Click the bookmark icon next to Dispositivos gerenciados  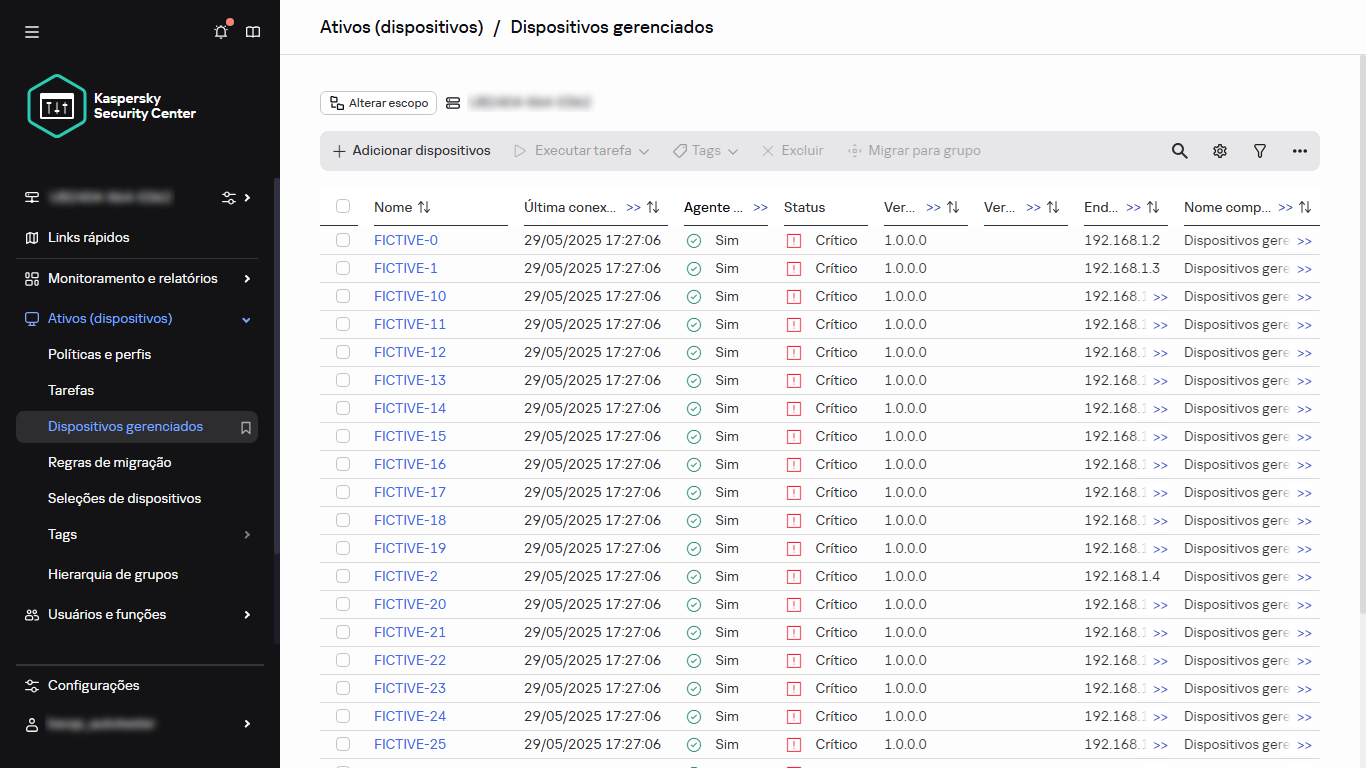[x=245, y=426]
